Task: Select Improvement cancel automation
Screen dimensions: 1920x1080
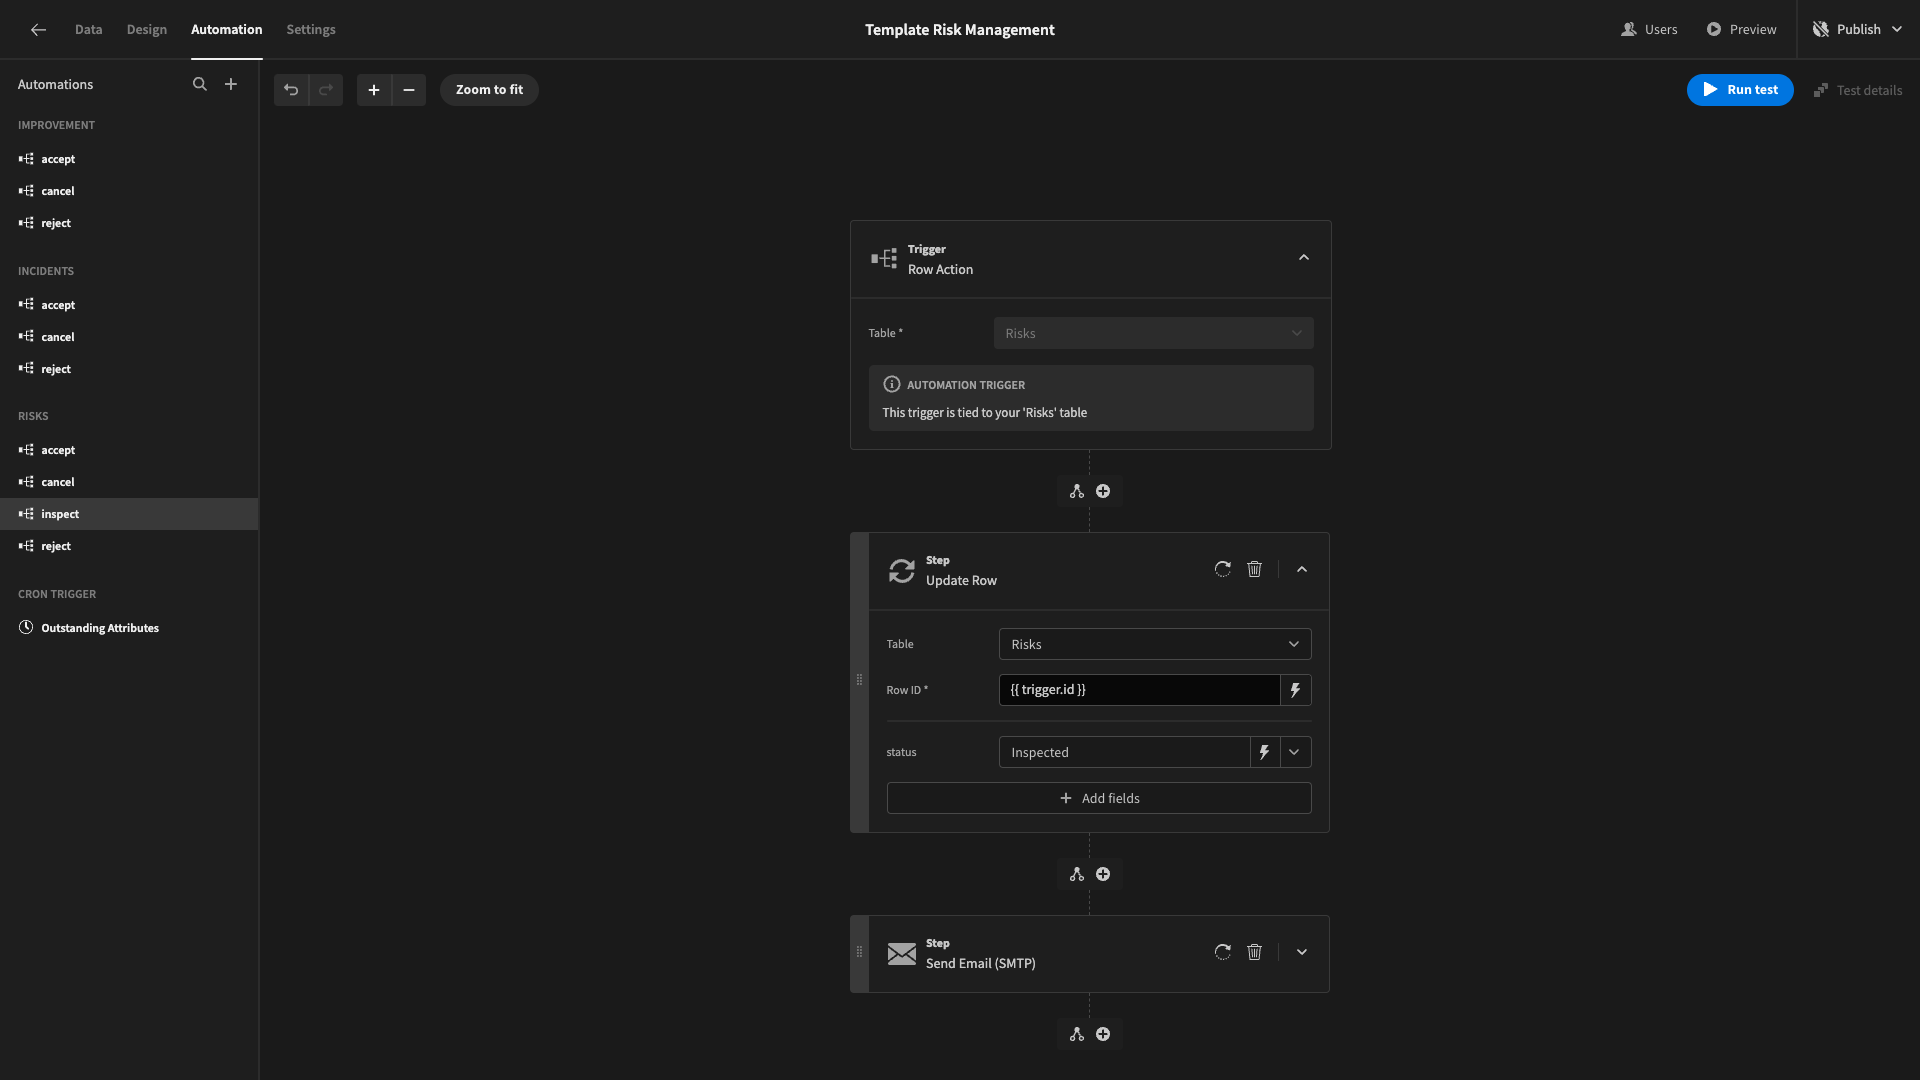Action: [x=129, y=191]
